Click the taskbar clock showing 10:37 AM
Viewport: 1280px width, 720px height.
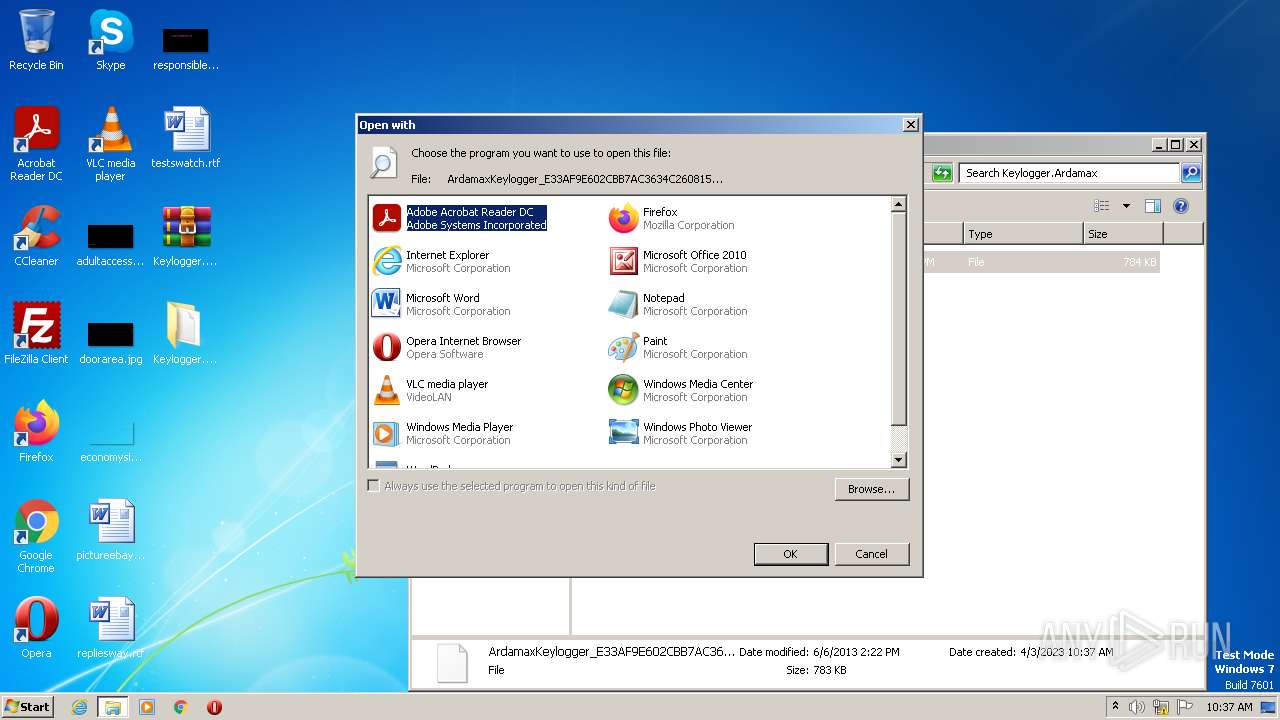click(1229, 707)
